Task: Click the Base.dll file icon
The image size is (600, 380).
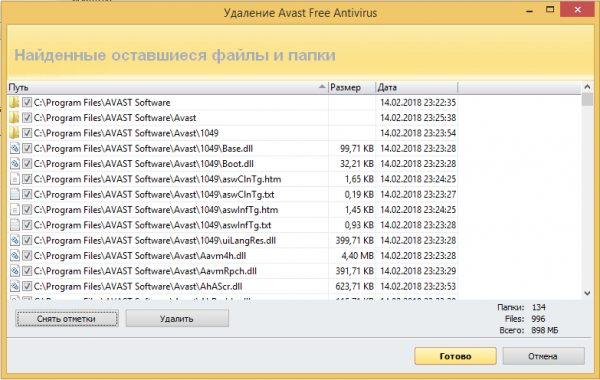Action: tap(15, 148)
